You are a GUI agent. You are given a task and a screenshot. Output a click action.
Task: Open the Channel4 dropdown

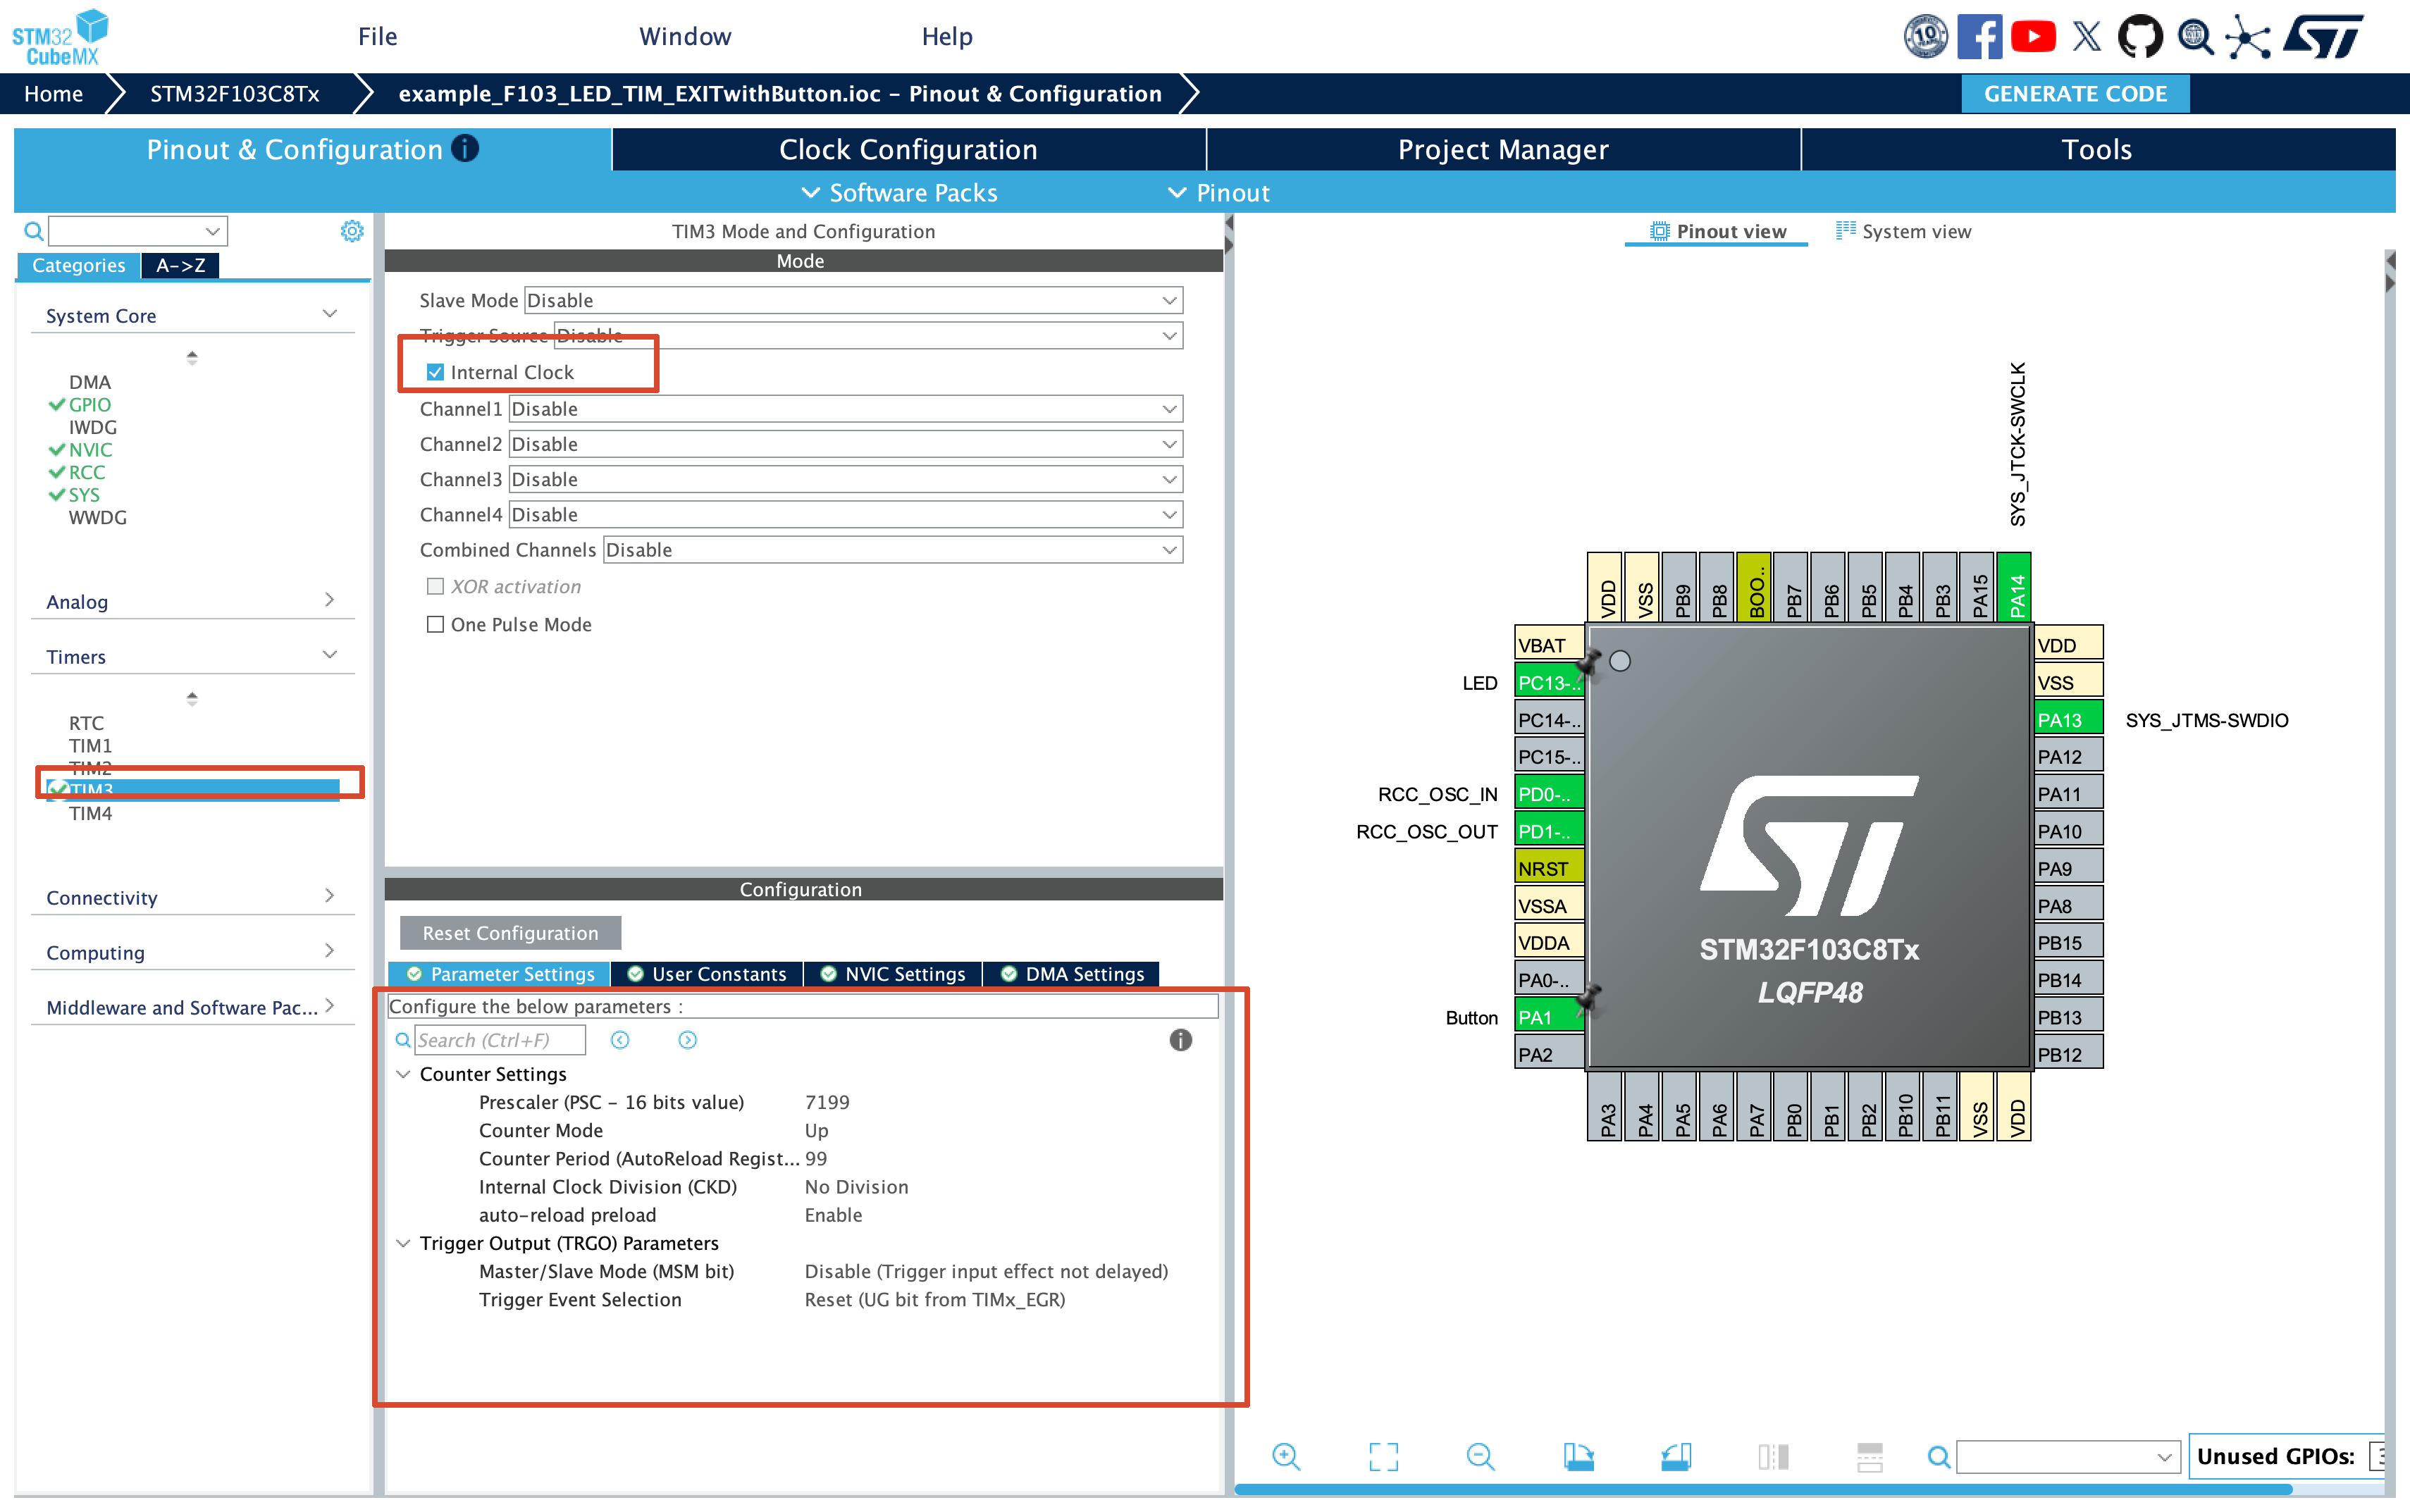tap(846, 514)
